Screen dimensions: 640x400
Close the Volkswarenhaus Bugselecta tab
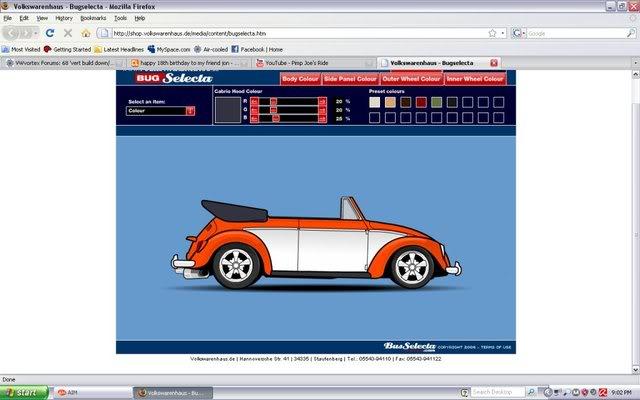pyautogui.click(x=493, y=63)
